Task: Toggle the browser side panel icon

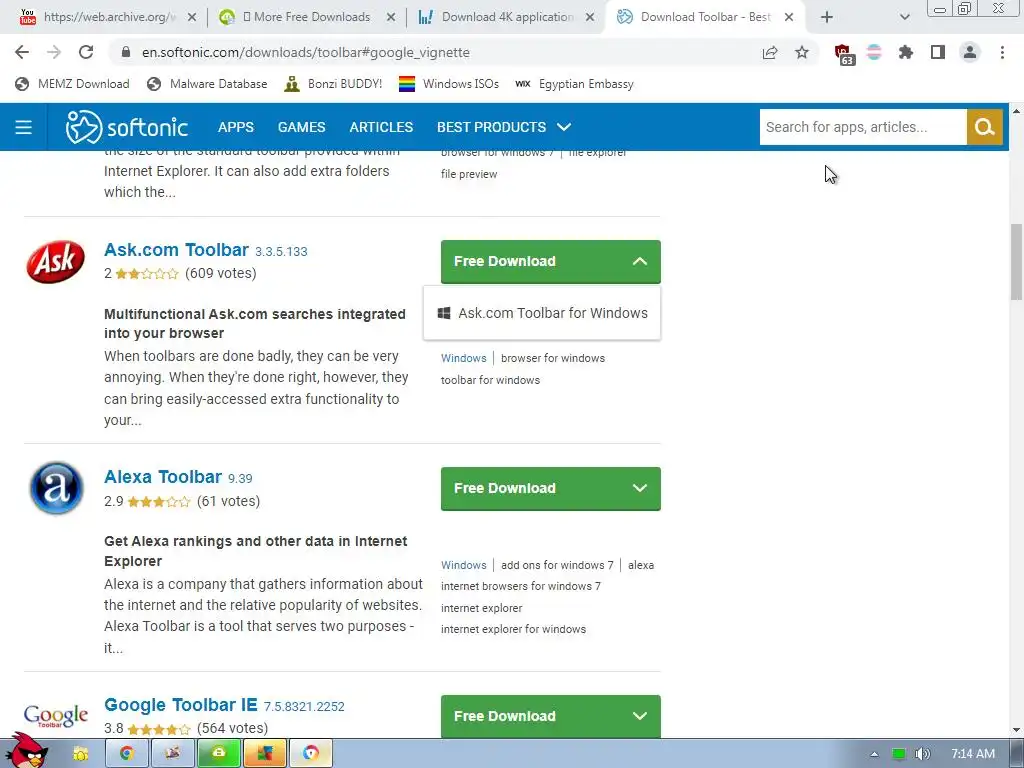Action: [x=938, y=52]
